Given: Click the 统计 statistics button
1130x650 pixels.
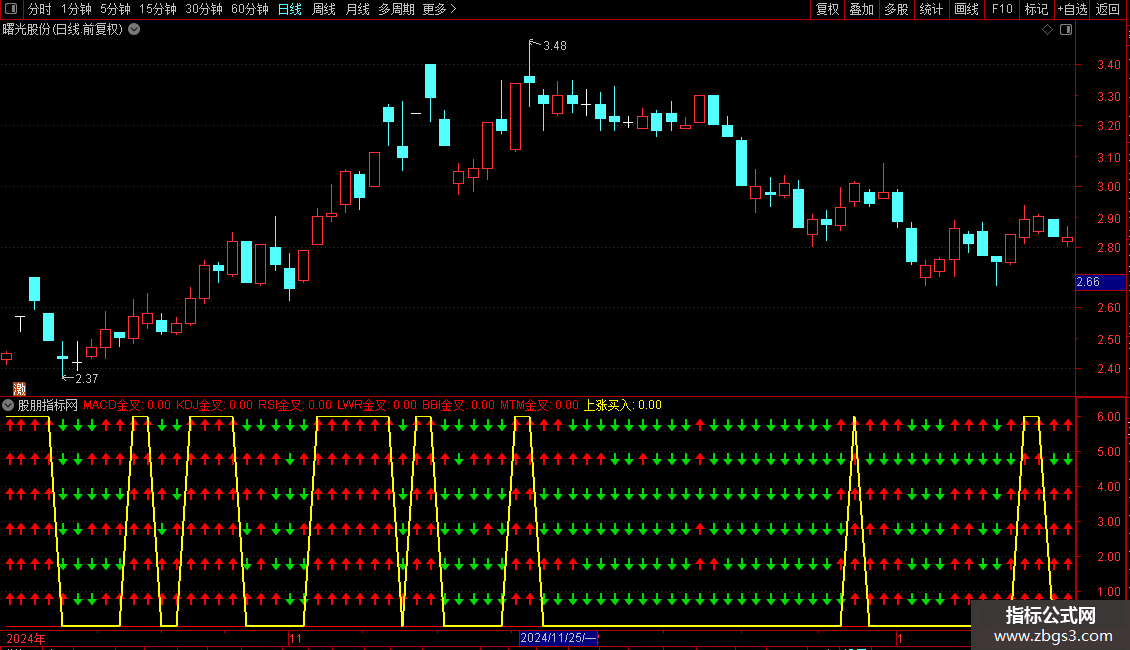Looking at the screenshot, I should point(931,9).
